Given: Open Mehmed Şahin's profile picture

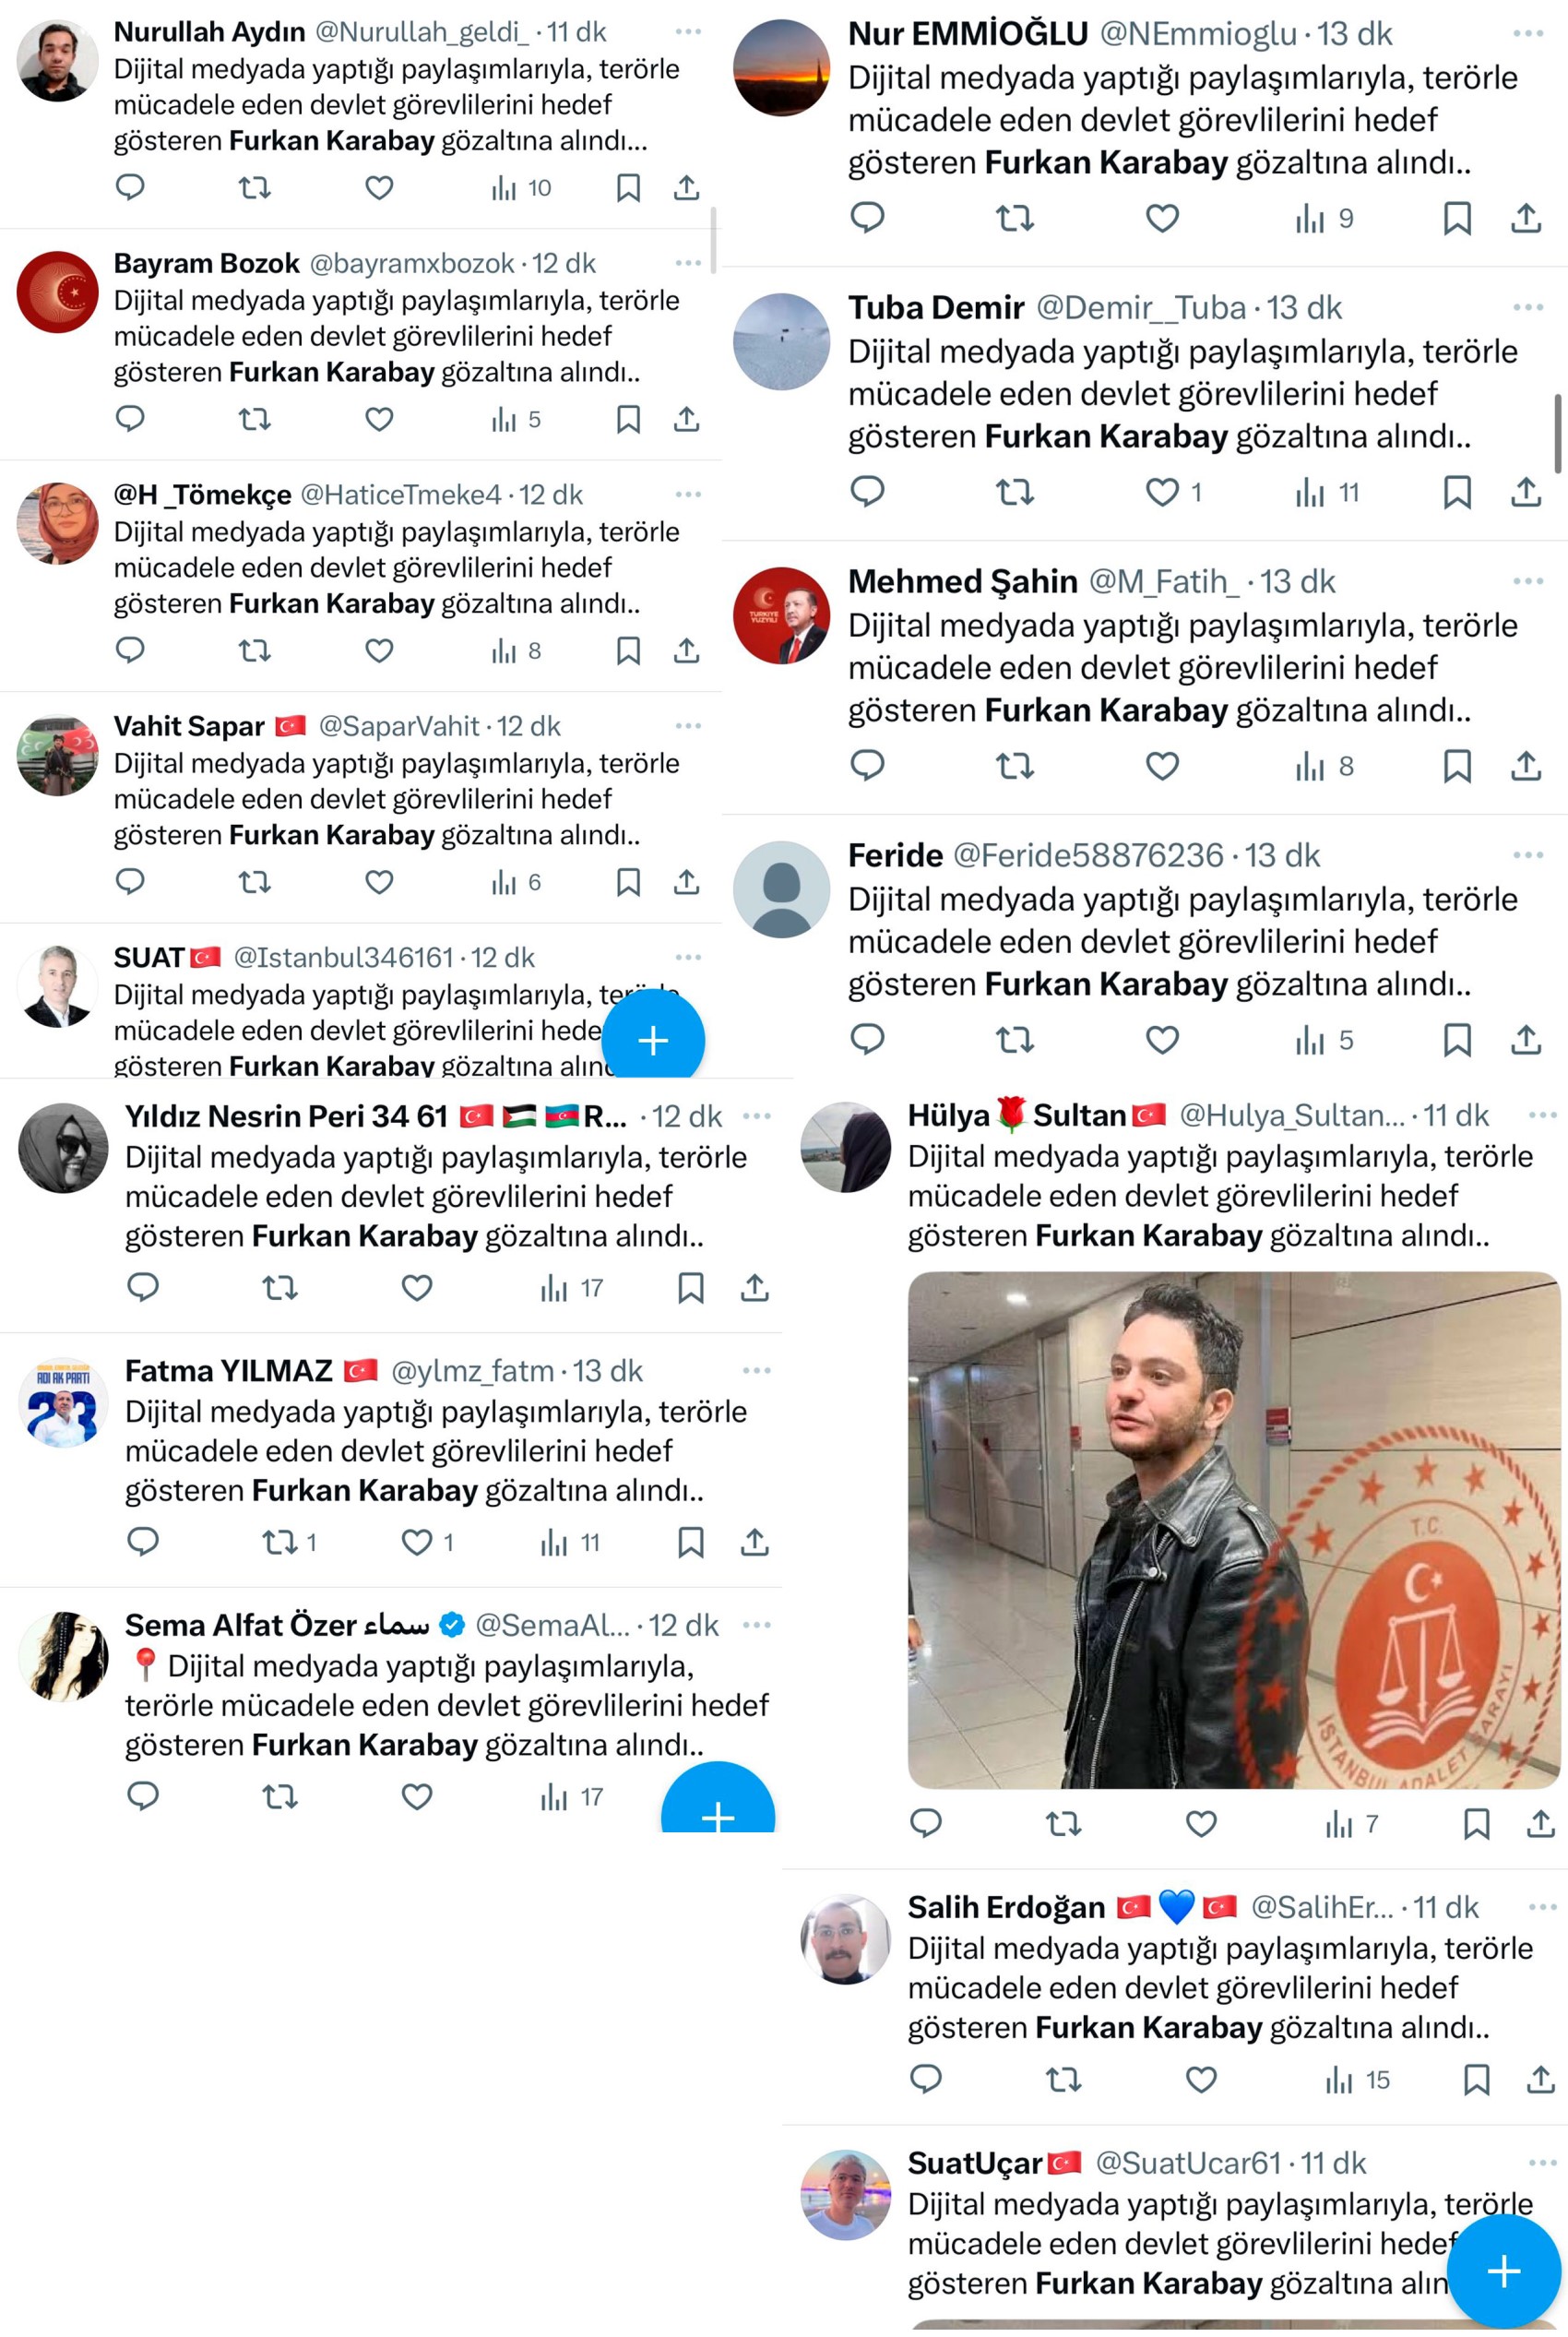Looking at the screenshot, I should (781, 615).
